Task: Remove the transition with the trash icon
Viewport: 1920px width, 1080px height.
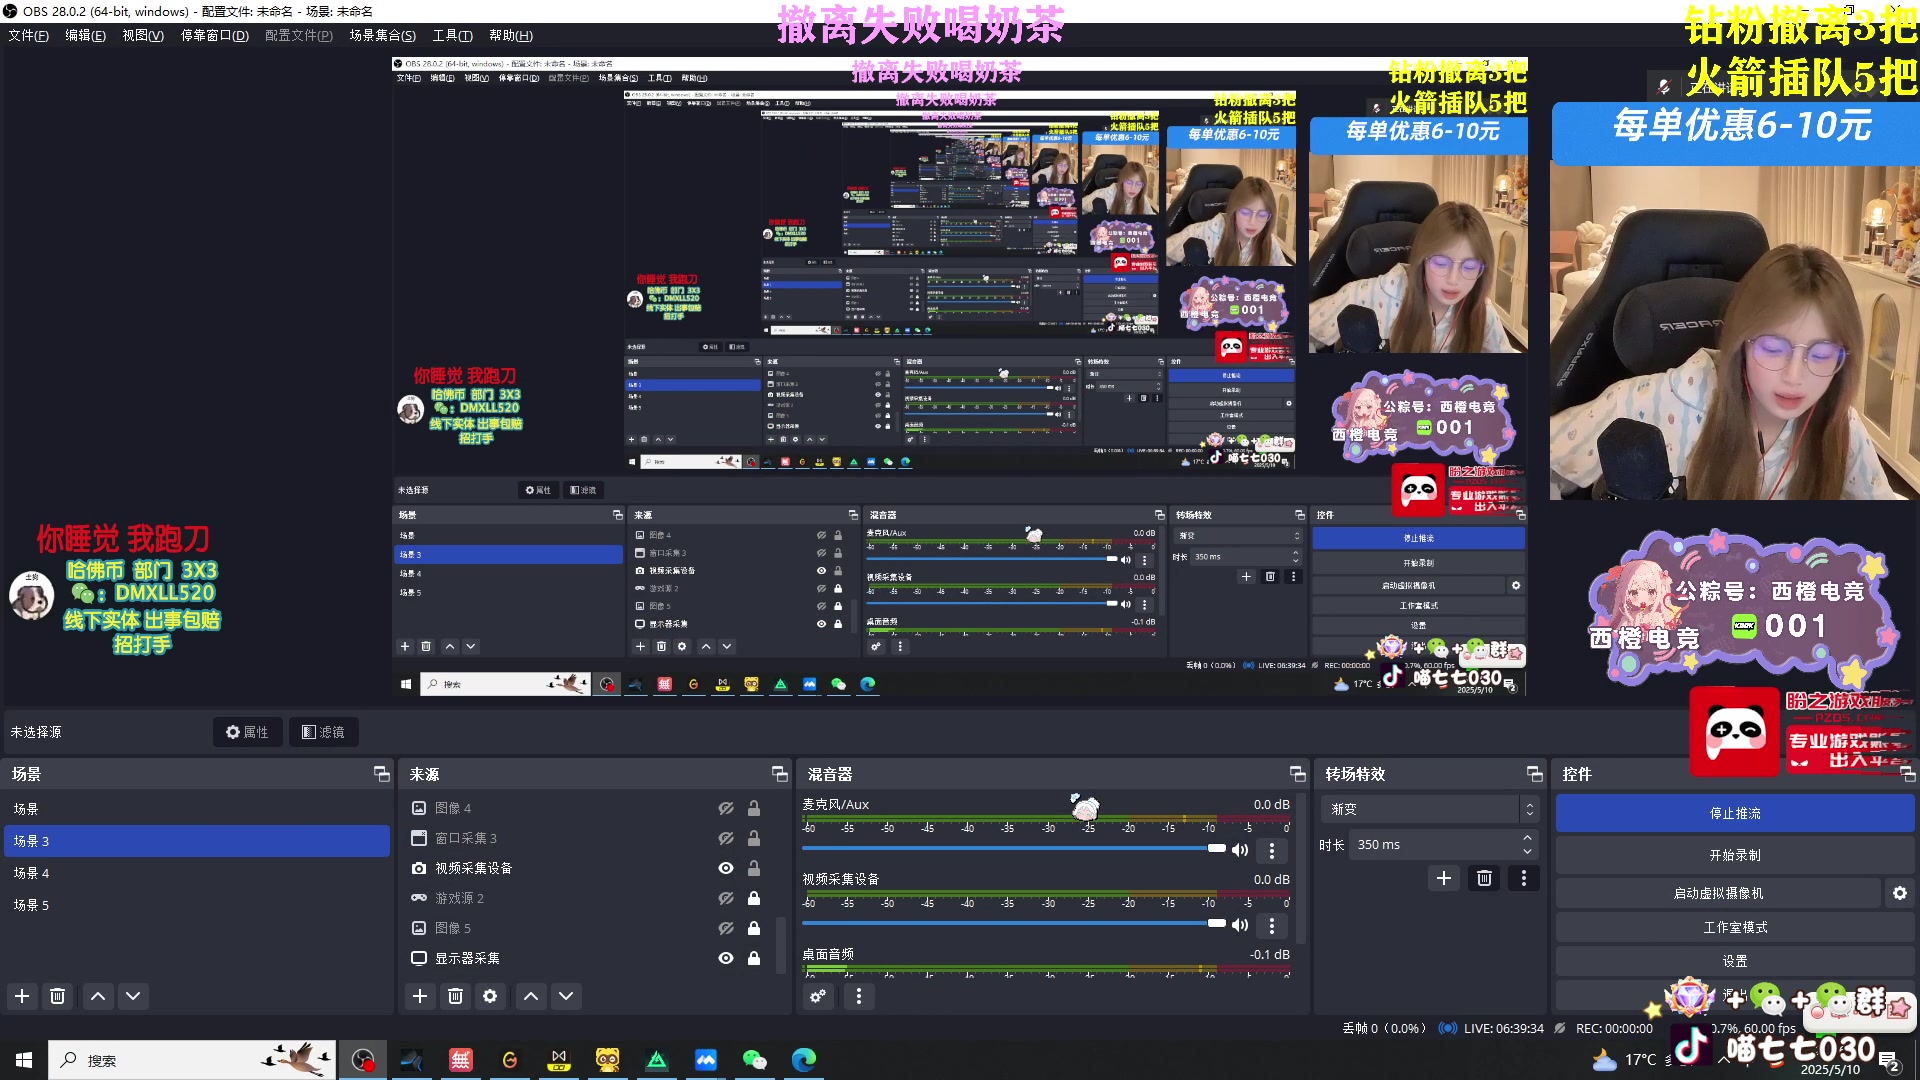Action: pos(1484,878)
